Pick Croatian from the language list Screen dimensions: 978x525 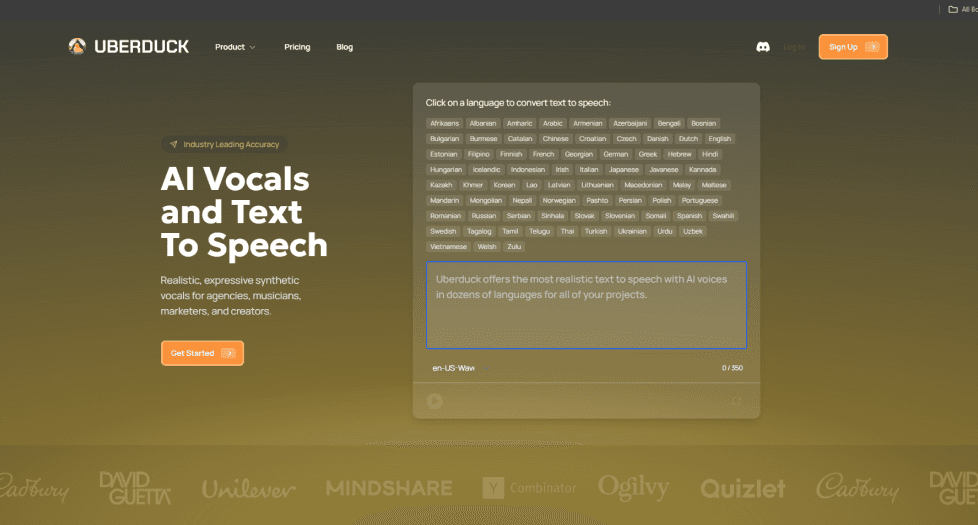593,139
